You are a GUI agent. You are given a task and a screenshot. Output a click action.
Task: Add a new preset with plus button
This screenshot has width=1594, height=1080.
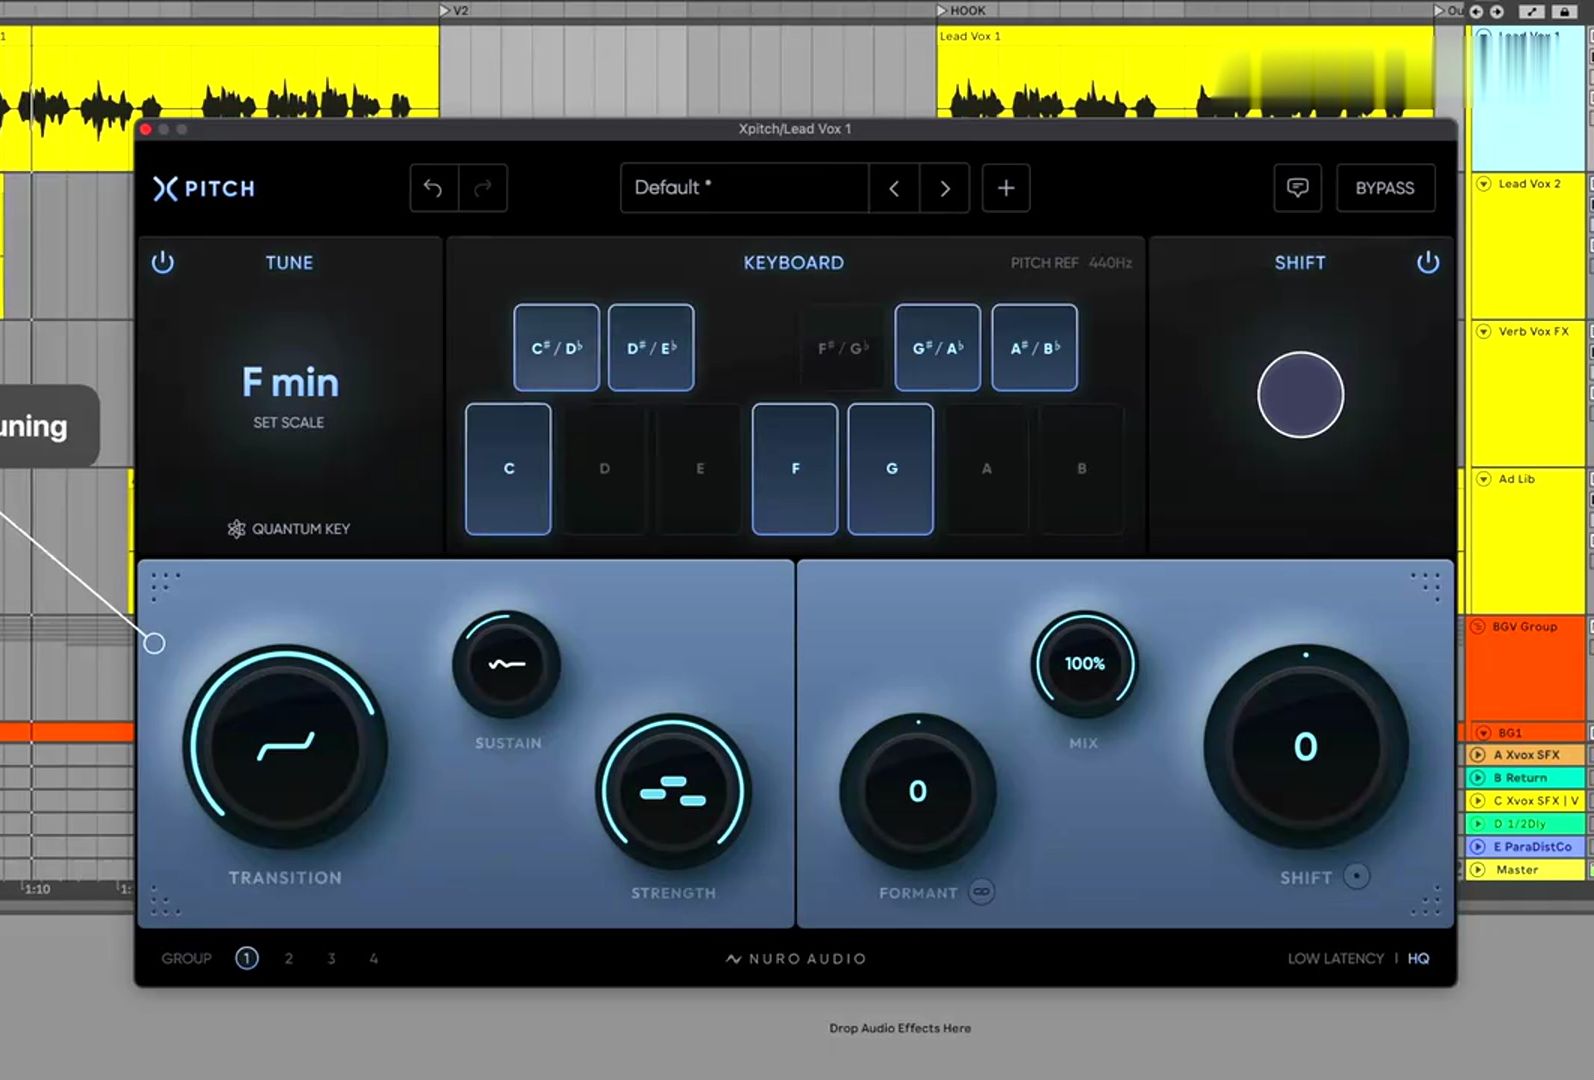(x=1006, y=188)
